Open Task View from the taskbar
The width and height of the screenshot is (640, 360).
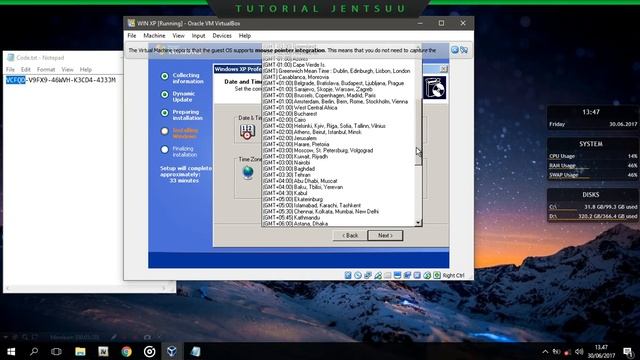click(56, 351)
